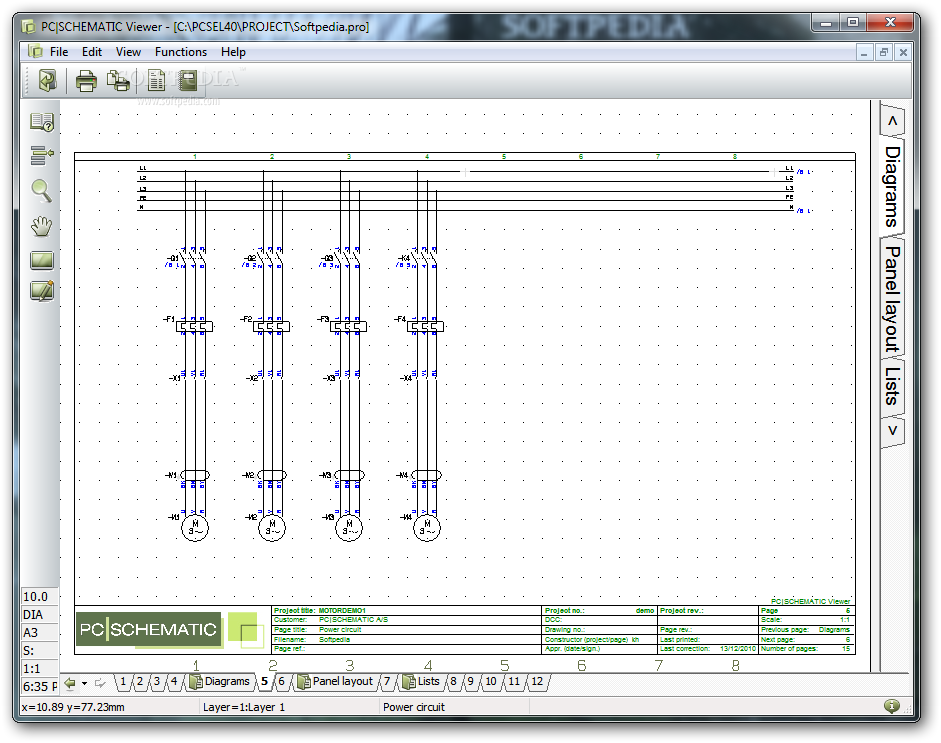This screenshot has width=941, height=743.
Task: Select page tab 10 at bottom
Action: (491, 682)
